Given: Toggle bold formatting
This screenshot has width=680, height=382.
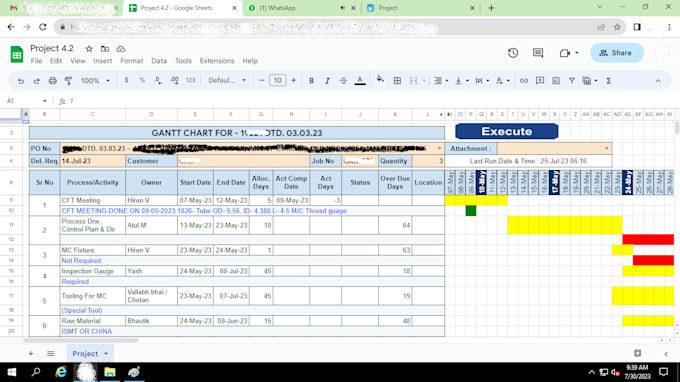Looking at the screenshot, I should [311, 81].
